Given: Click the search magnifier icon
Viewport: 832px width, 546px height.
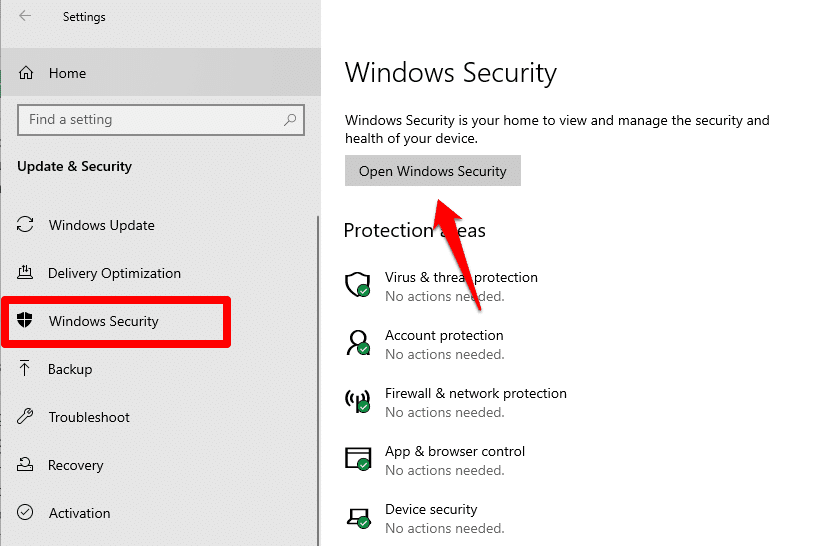Looking at the screenshot, I should (290, 120).
